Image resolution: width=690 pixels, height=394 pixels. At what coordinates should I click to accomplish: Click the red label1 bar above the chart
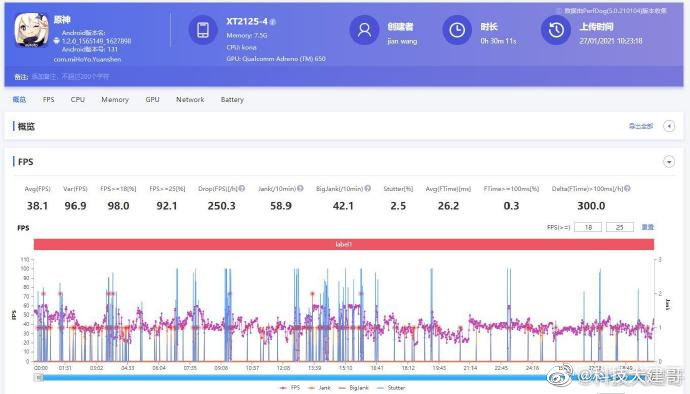(x=344, y=244)
